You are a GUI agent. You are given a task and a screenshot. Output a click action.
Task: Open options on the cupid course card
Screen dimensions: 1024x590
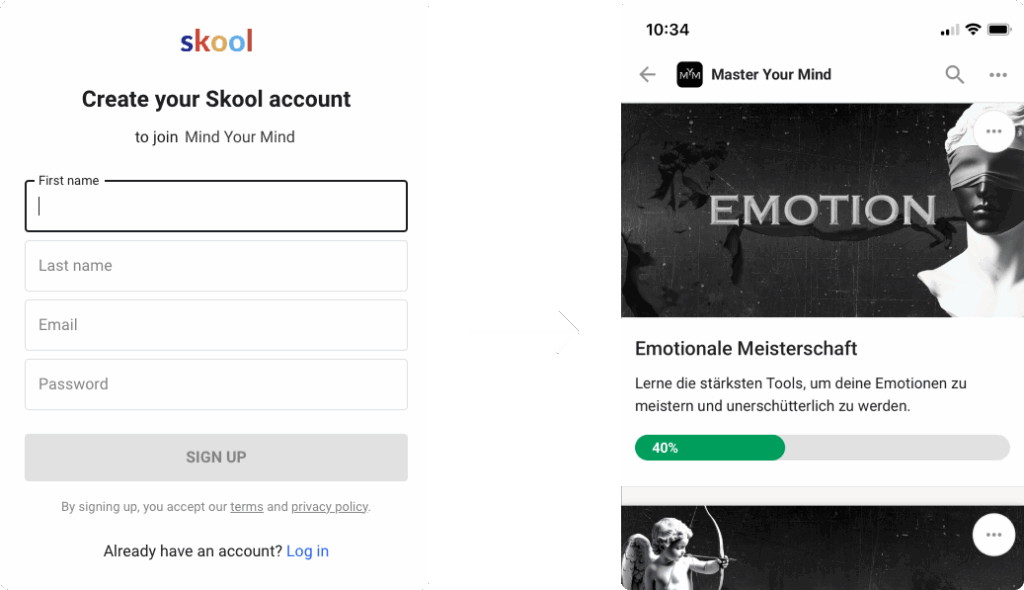click(993, 535)
